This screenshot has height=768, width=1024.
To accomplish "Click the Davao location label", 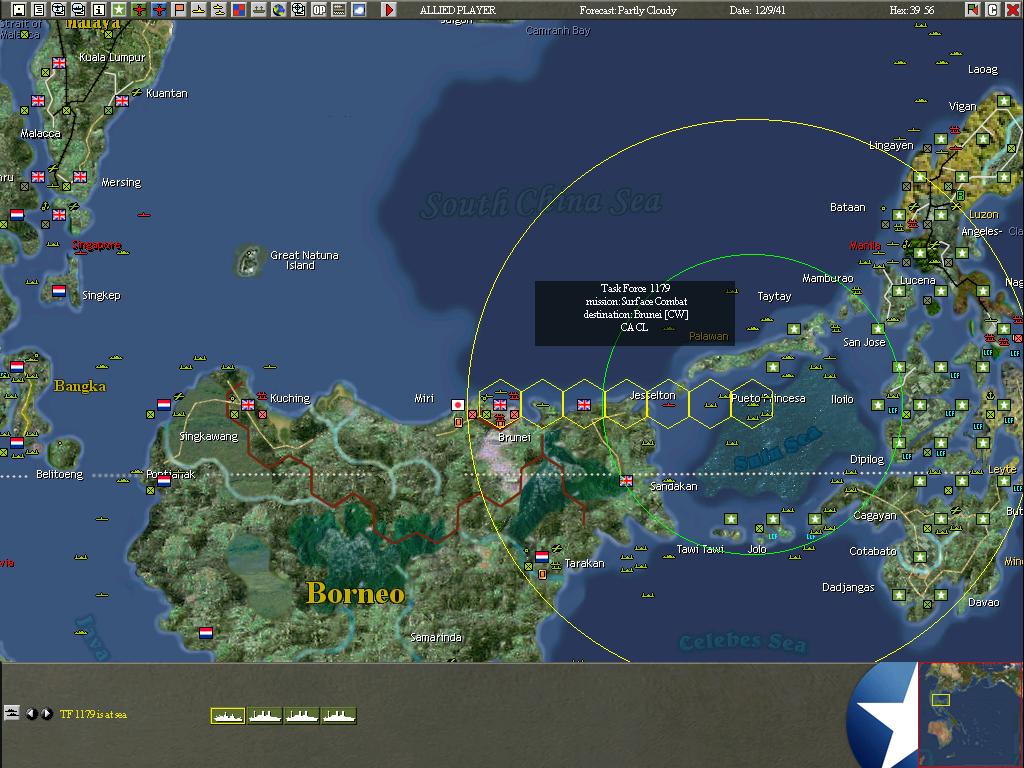I will (x=984, y=602).
